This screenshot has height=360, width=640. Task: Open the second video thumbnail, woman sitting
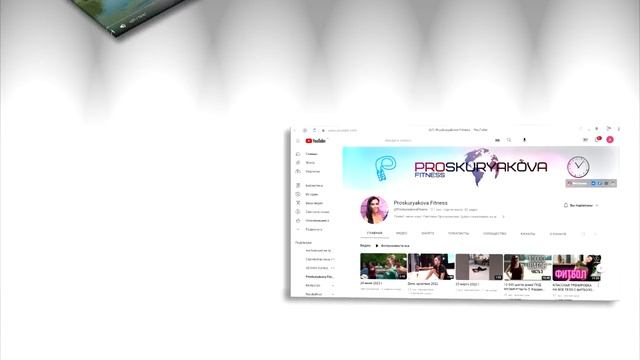431,267
